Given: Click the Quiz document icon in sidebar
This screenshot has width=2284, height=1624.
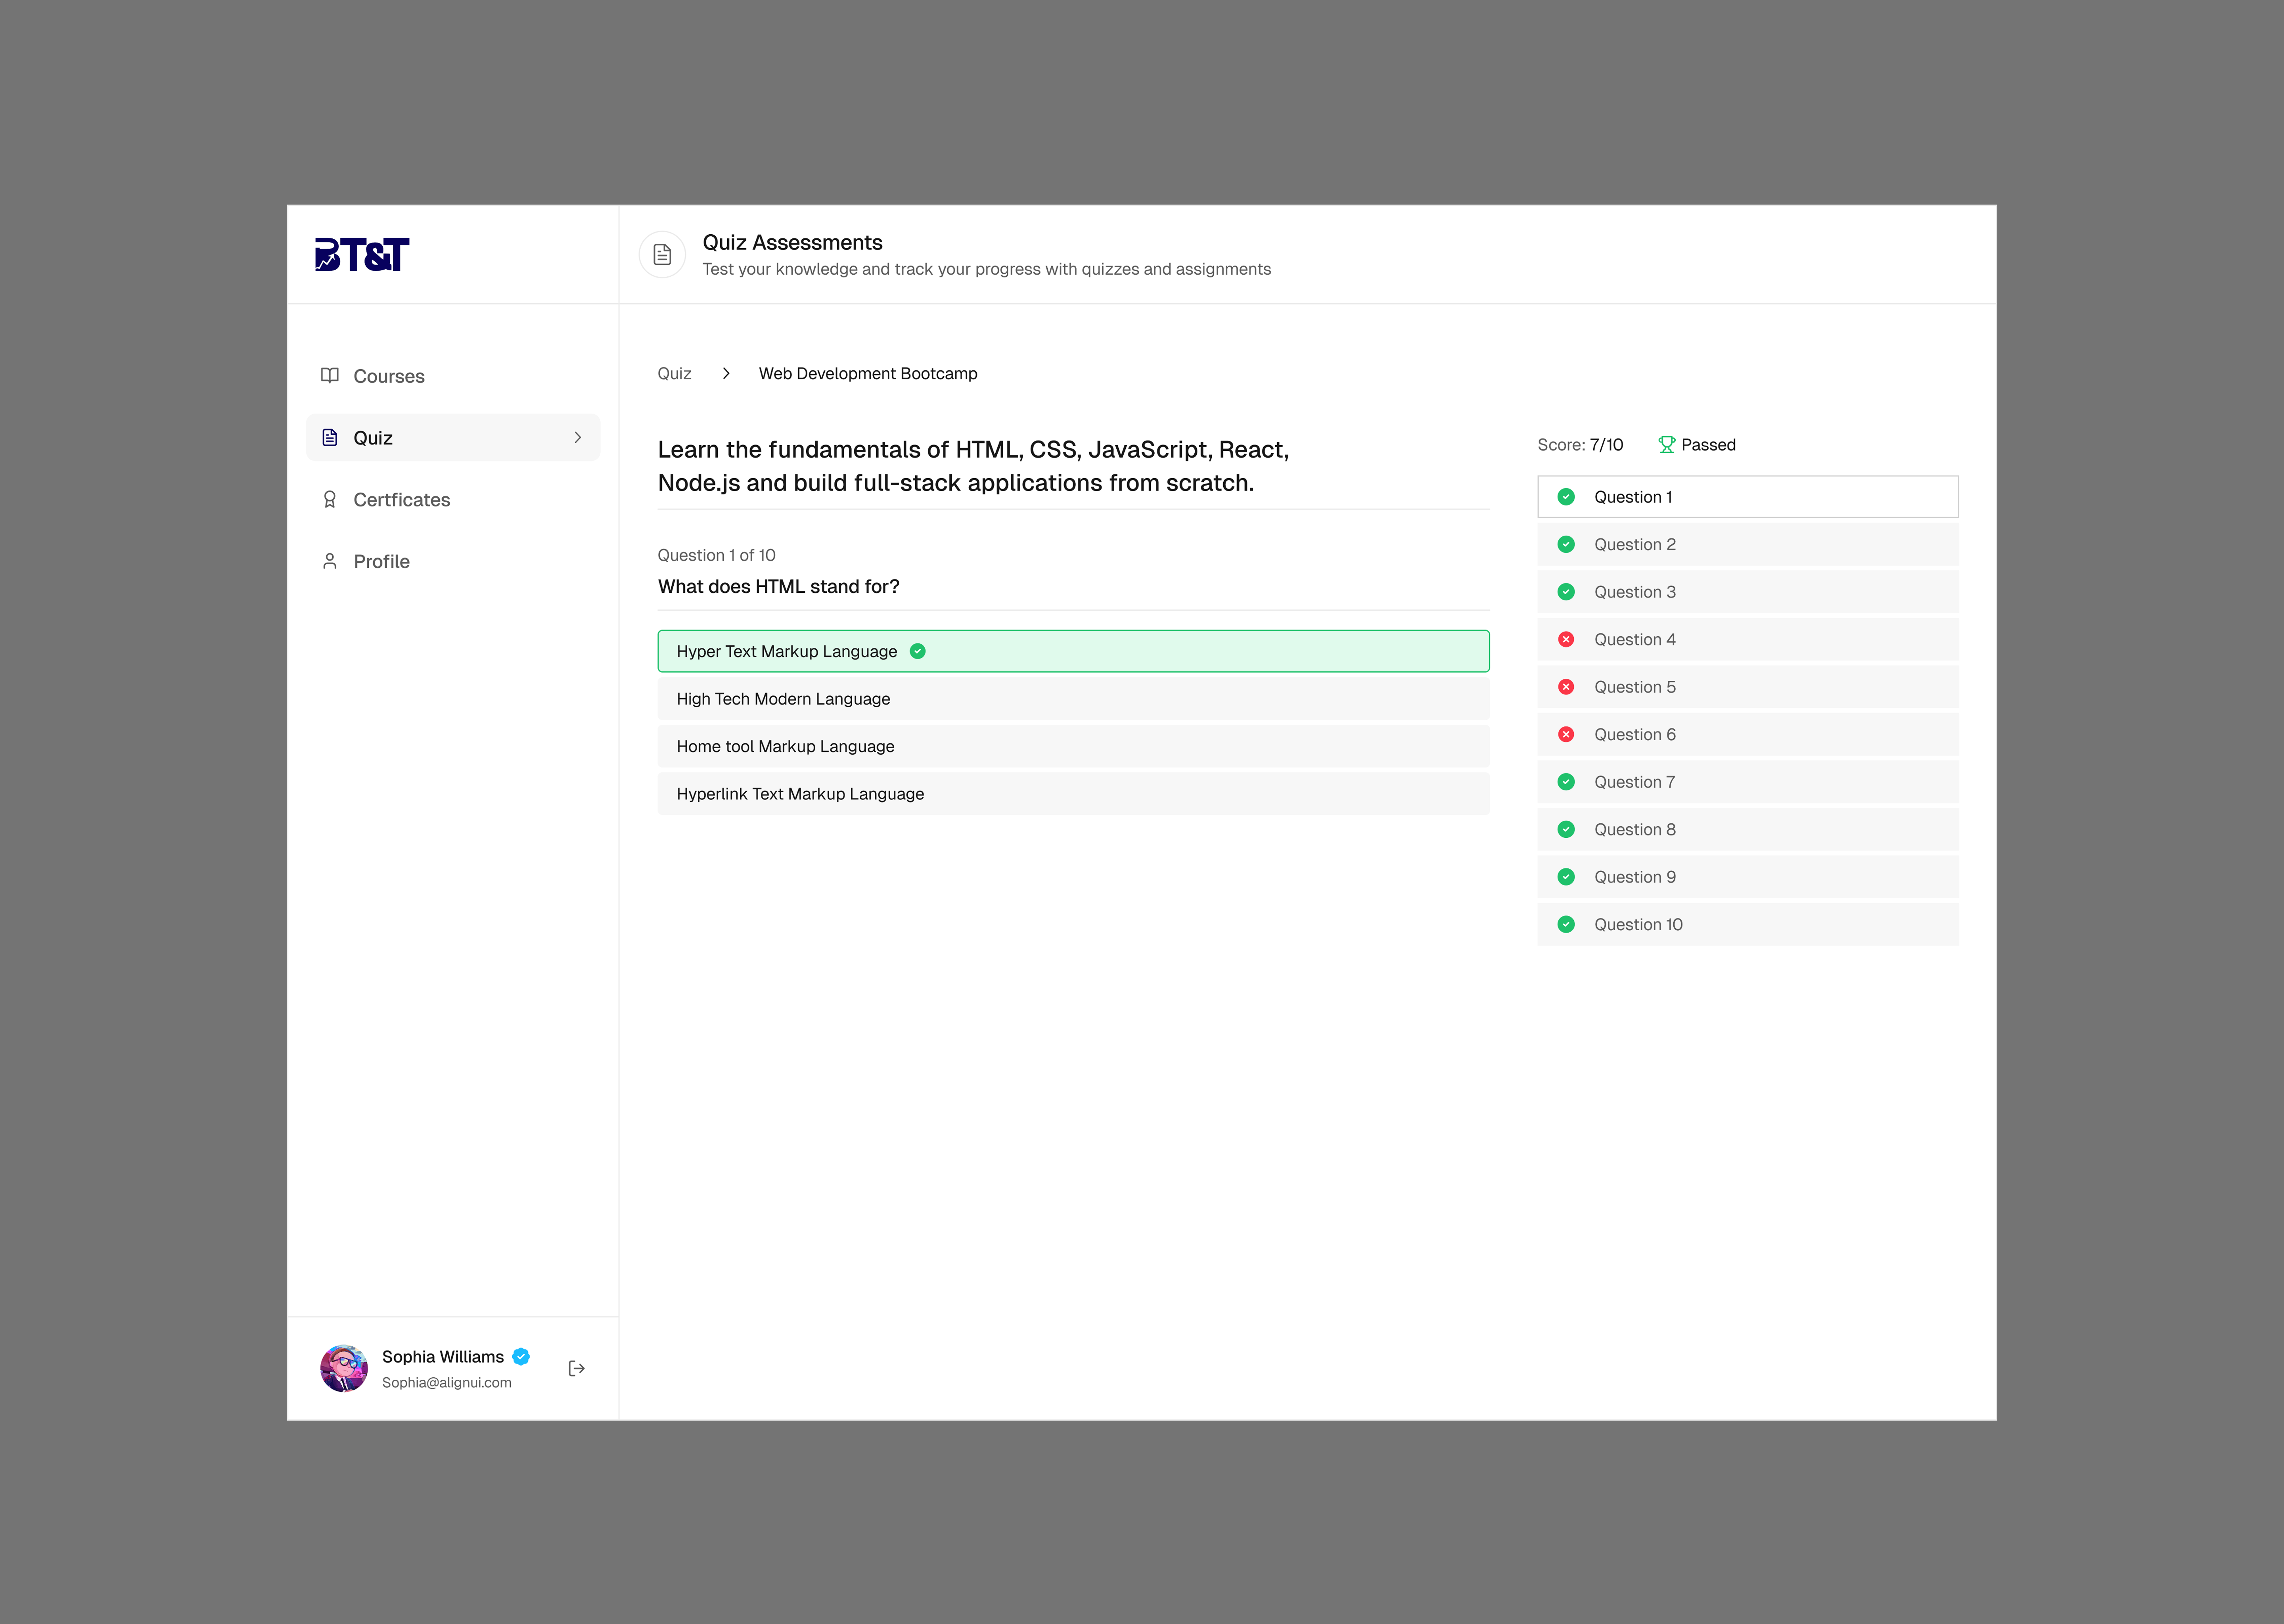Looking at the screenshot, I should tap(330, 438).
